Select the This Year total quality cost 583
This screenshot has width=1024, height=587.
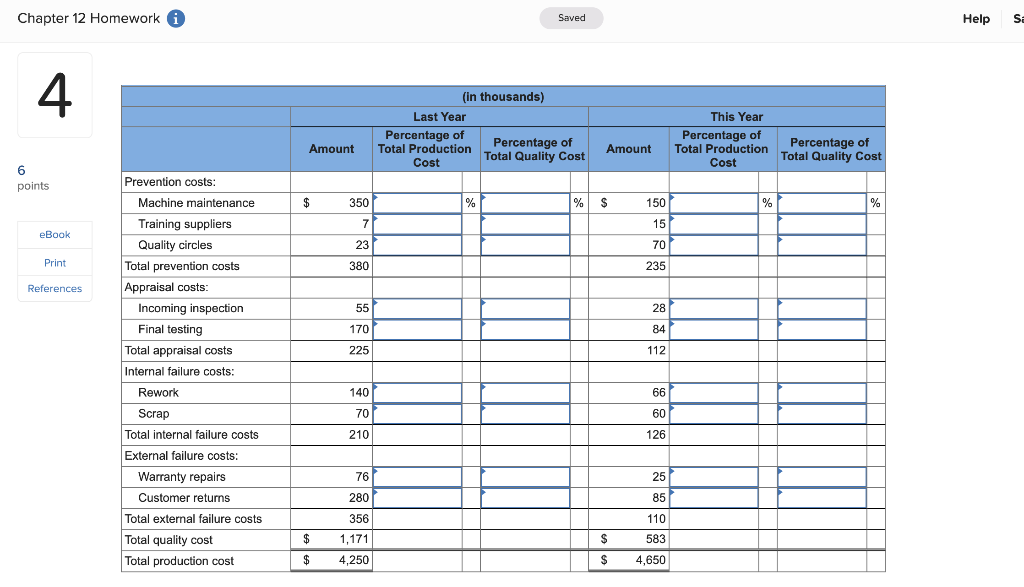tap(656, 539)
